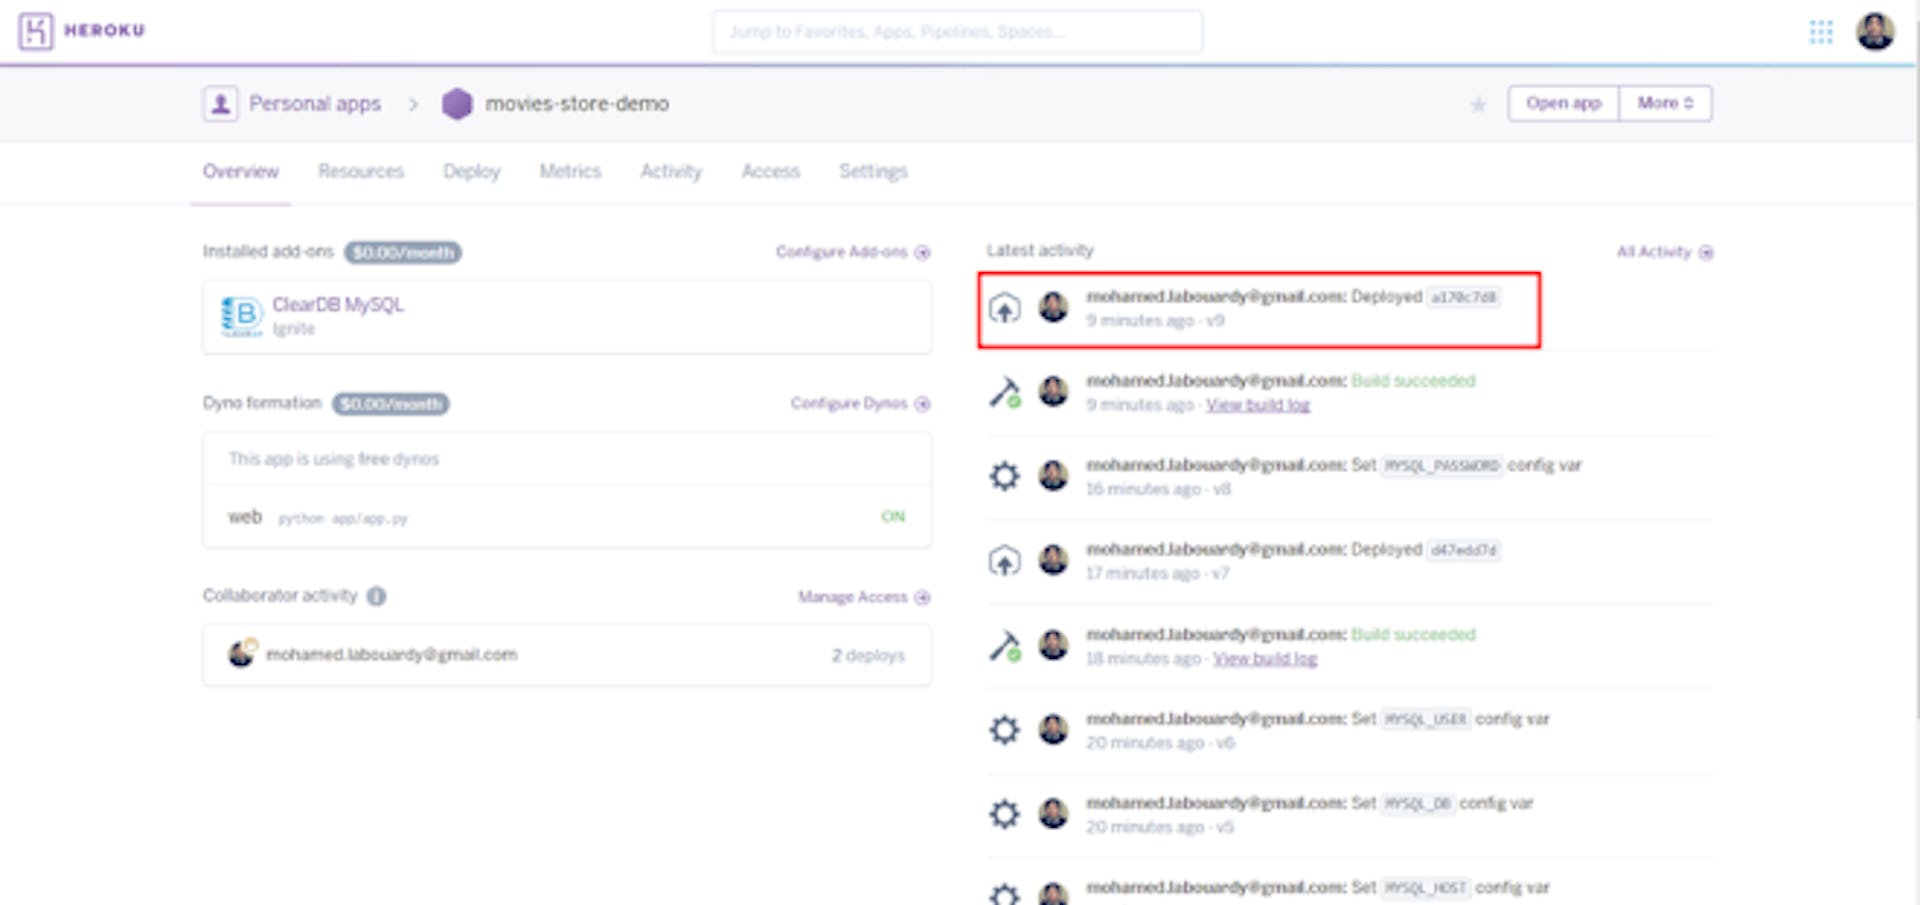Click the build hammer icon for 18 minutes ago
This screenshot has width=1920, height=905.
1004,646
